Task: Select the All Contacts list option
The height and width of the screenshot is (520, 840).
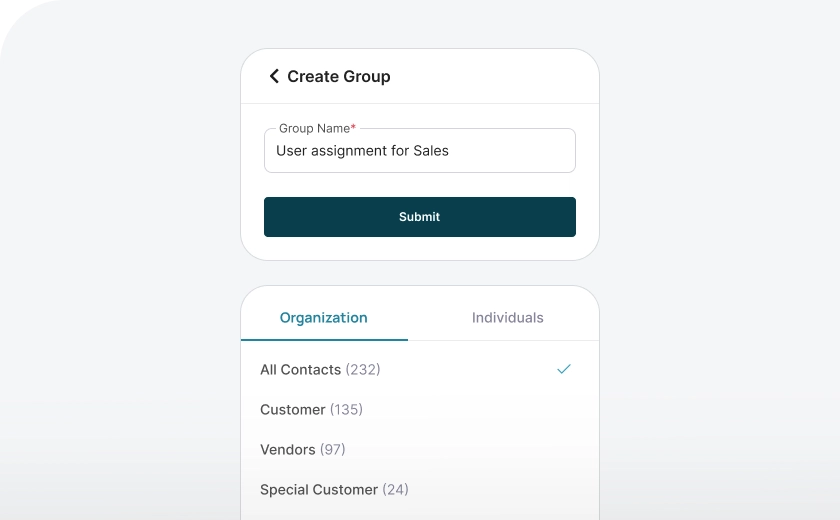Action: pyautogui.click(x=301, y=370)
